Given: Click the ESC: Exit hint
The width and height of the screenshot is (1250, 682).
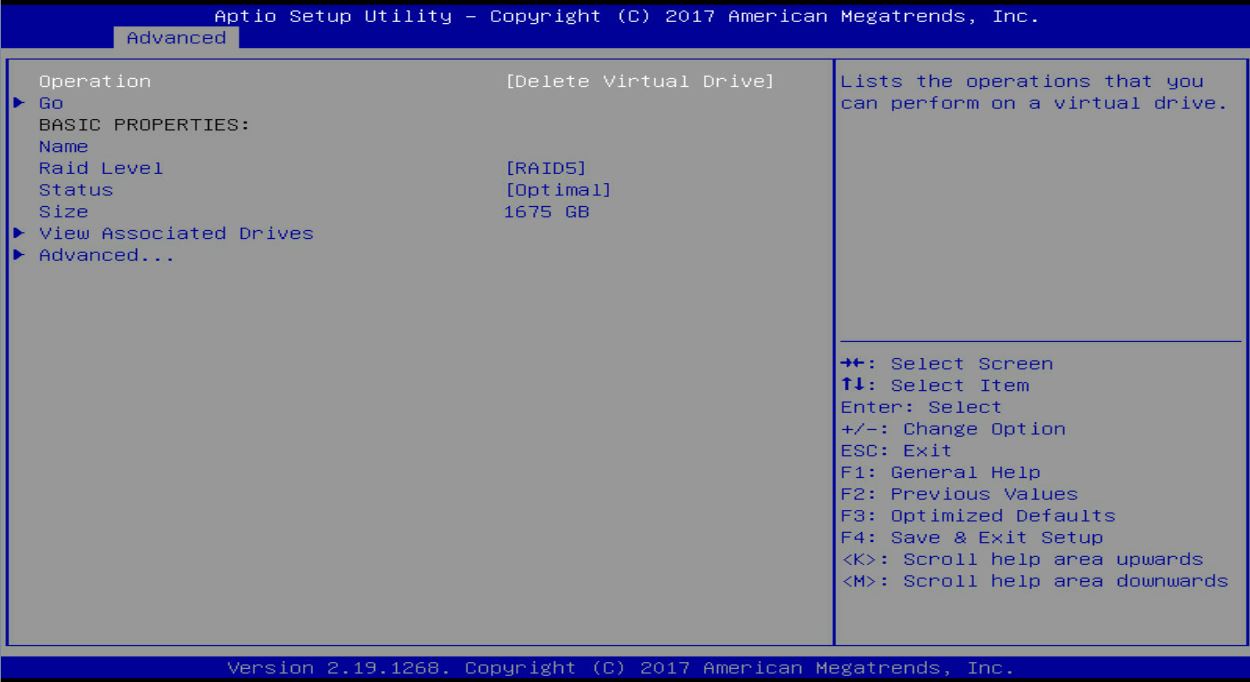Looking at the screenshot, I should click(x=896, y=451).
